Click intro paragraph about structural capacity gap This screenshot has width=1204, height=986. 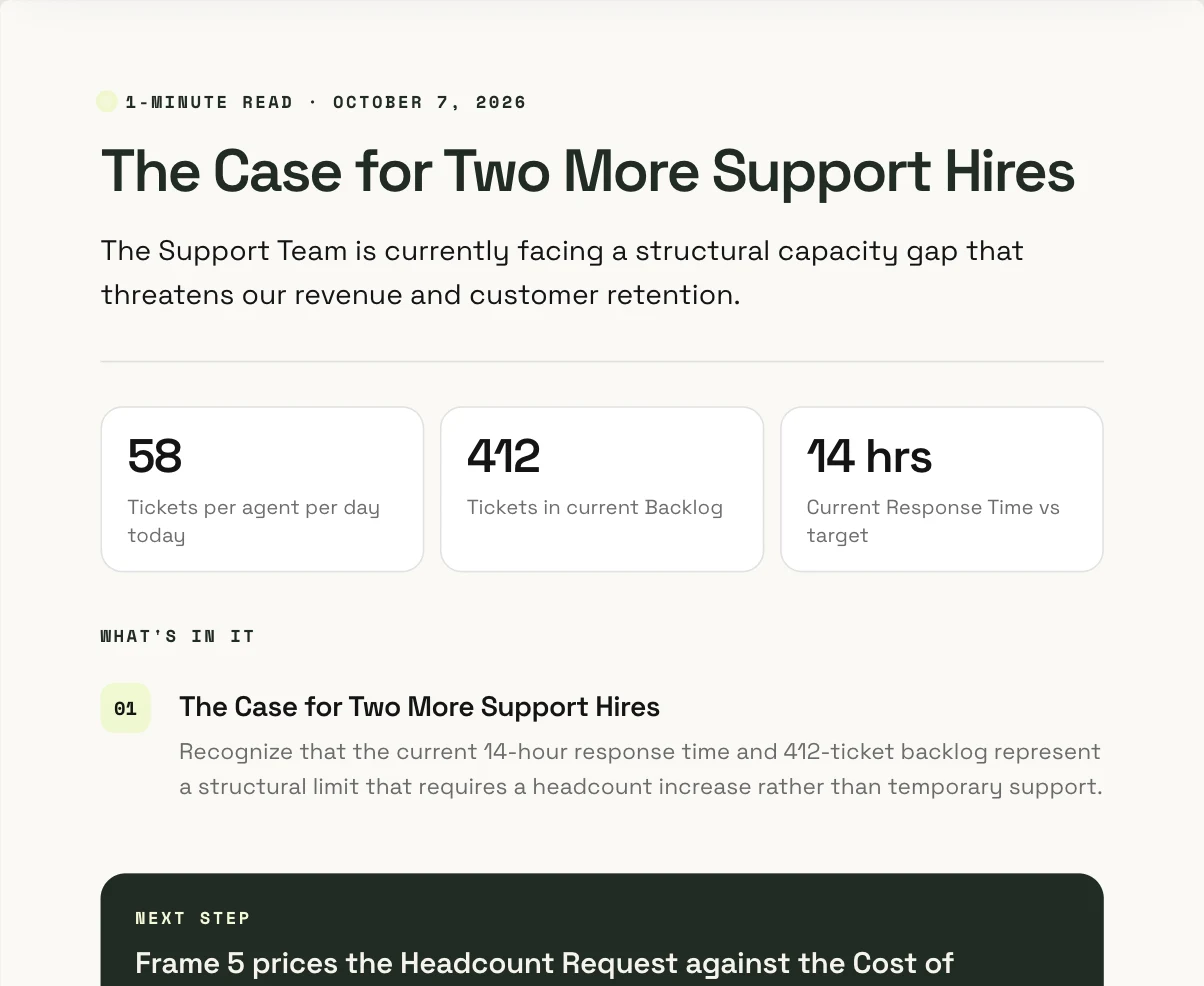tap(562, 272)
